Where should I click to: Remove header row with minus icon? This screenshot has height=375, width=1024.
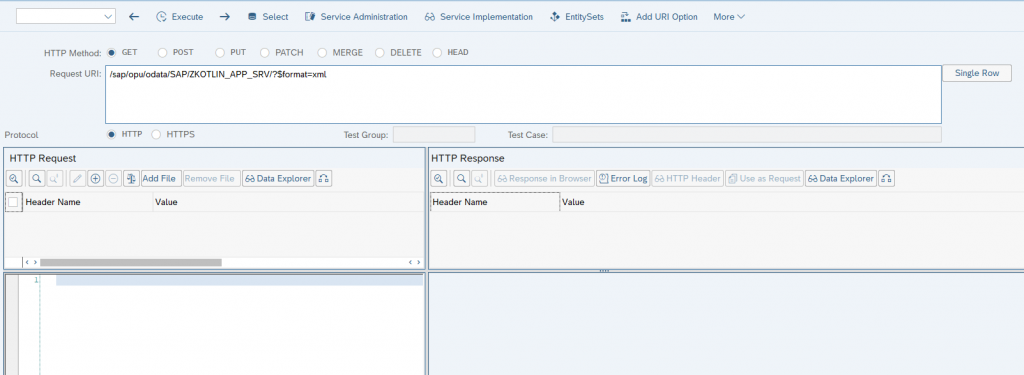113,178
